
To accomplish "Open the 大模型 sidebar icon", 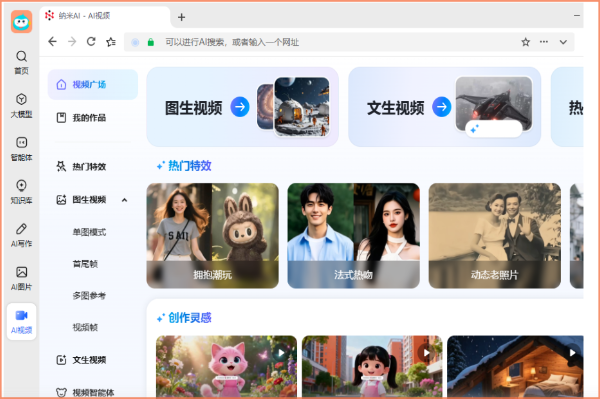I will (21, 99).
